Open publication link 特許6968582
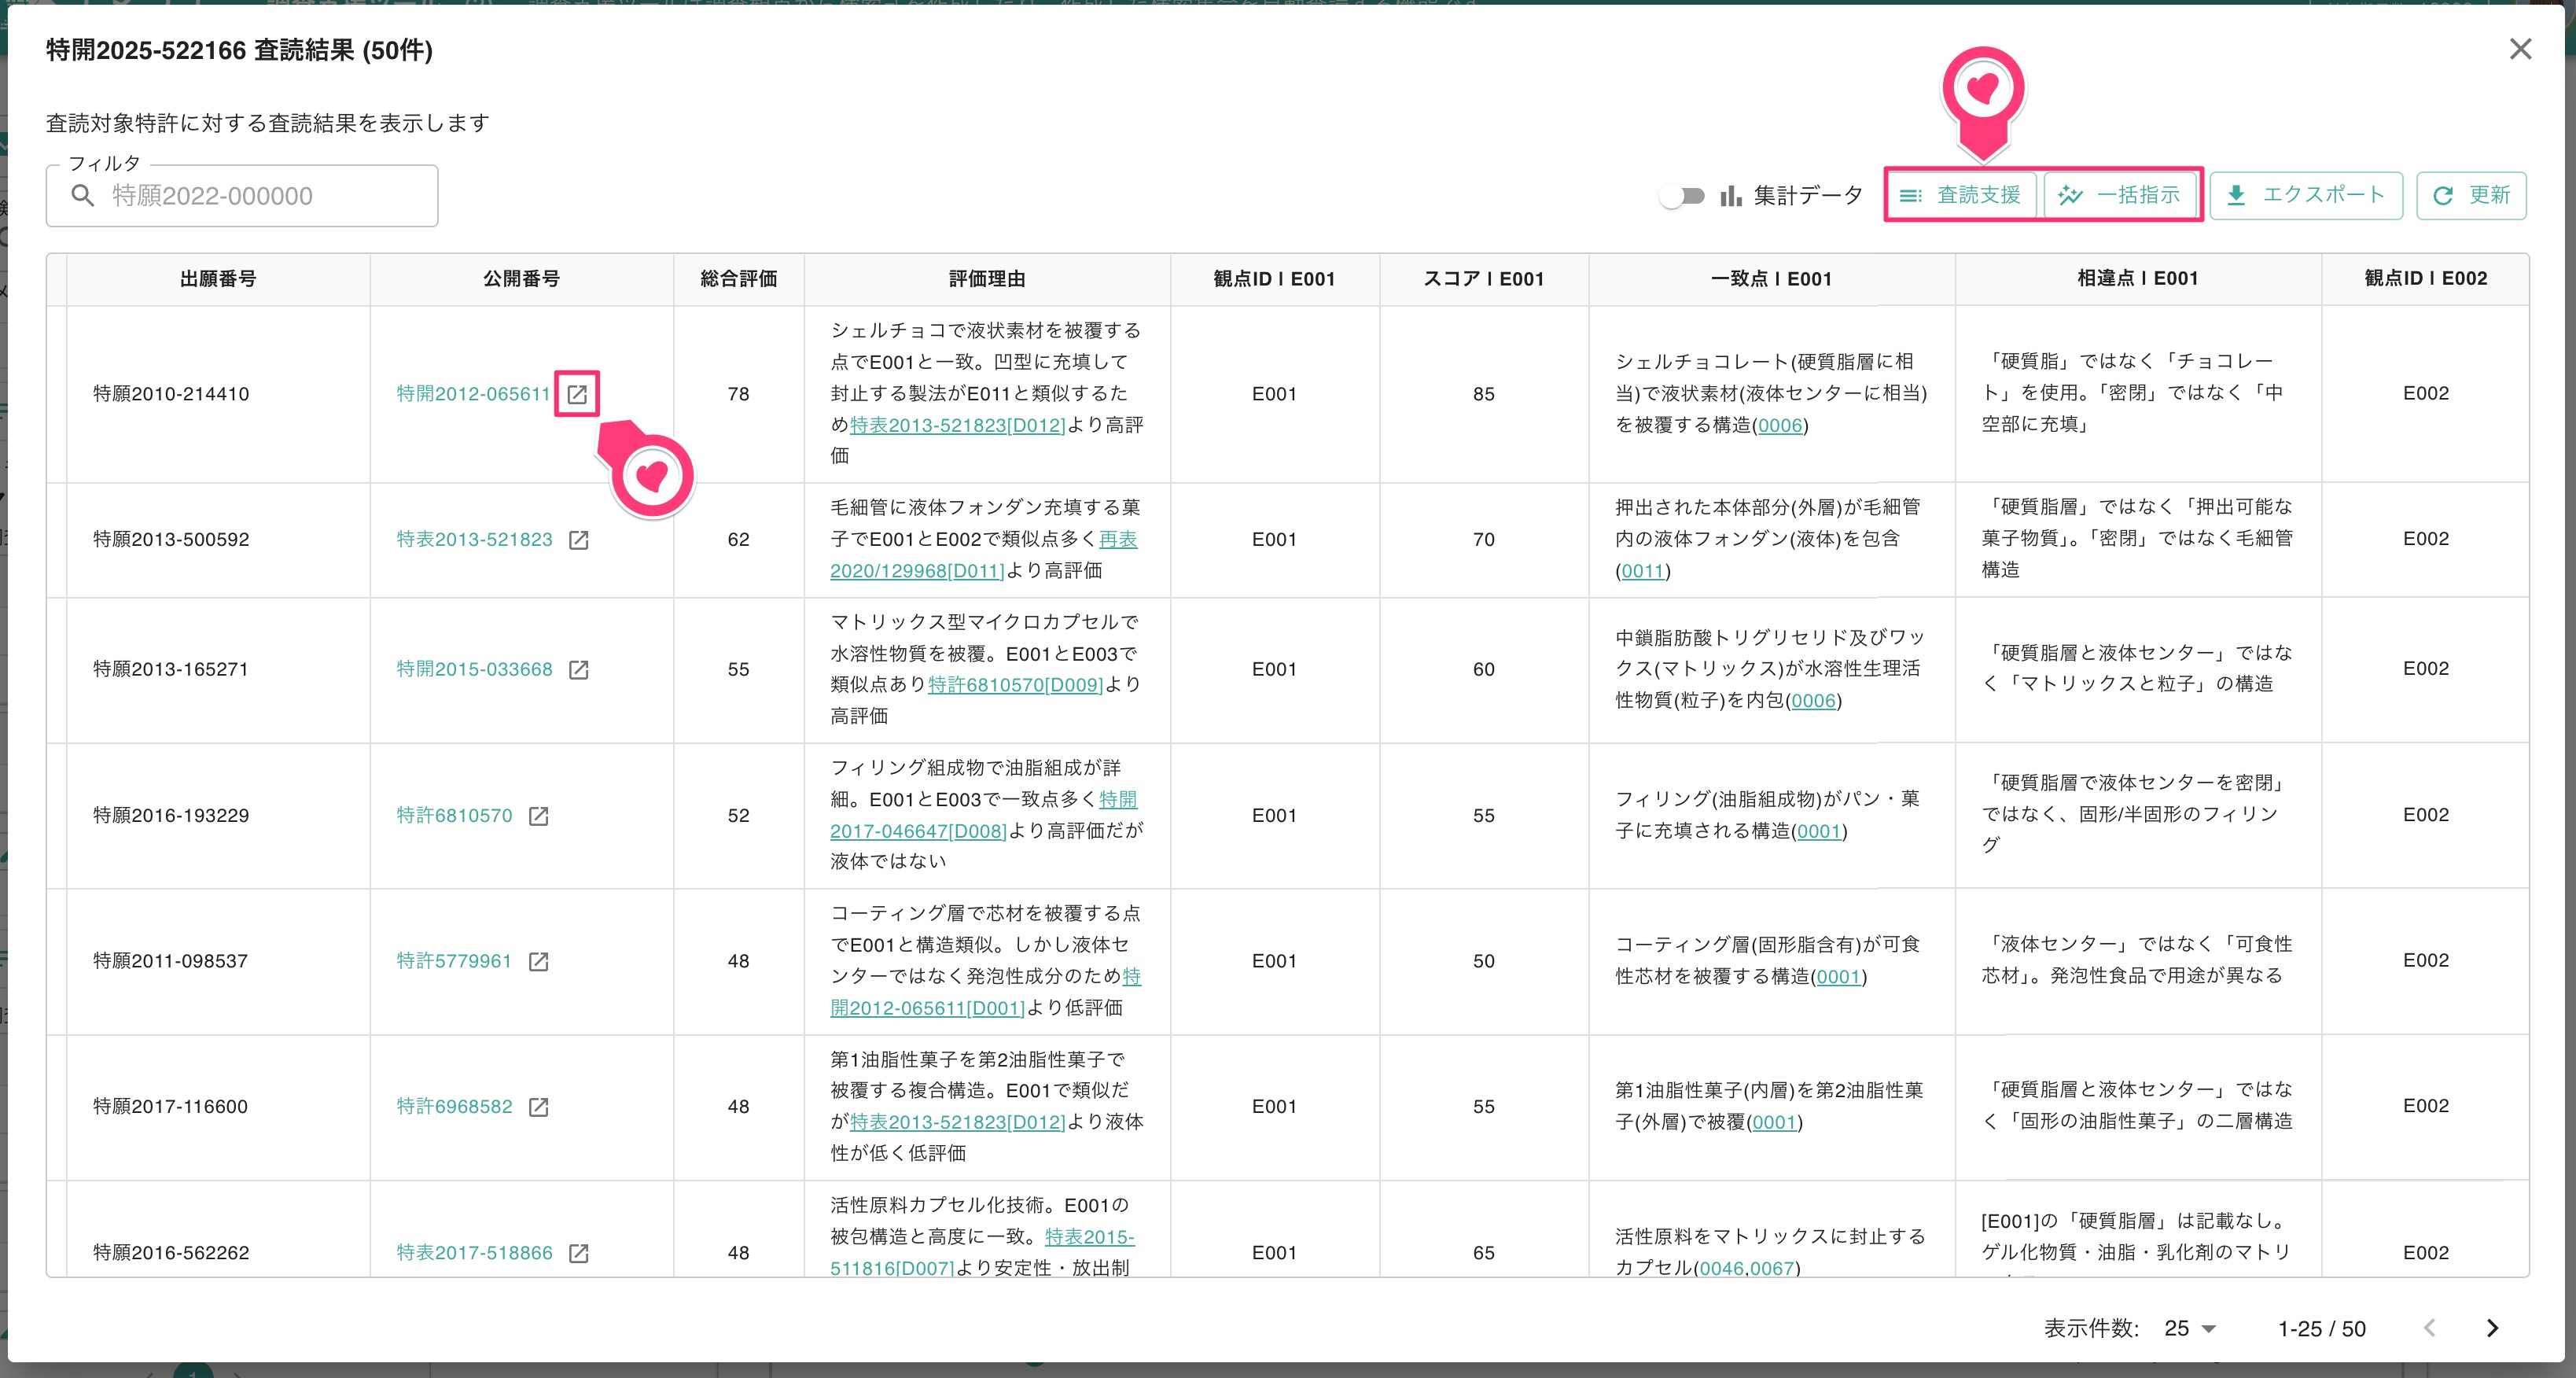Screen dimensions: 2576x1378 (x=454, y=1107)
